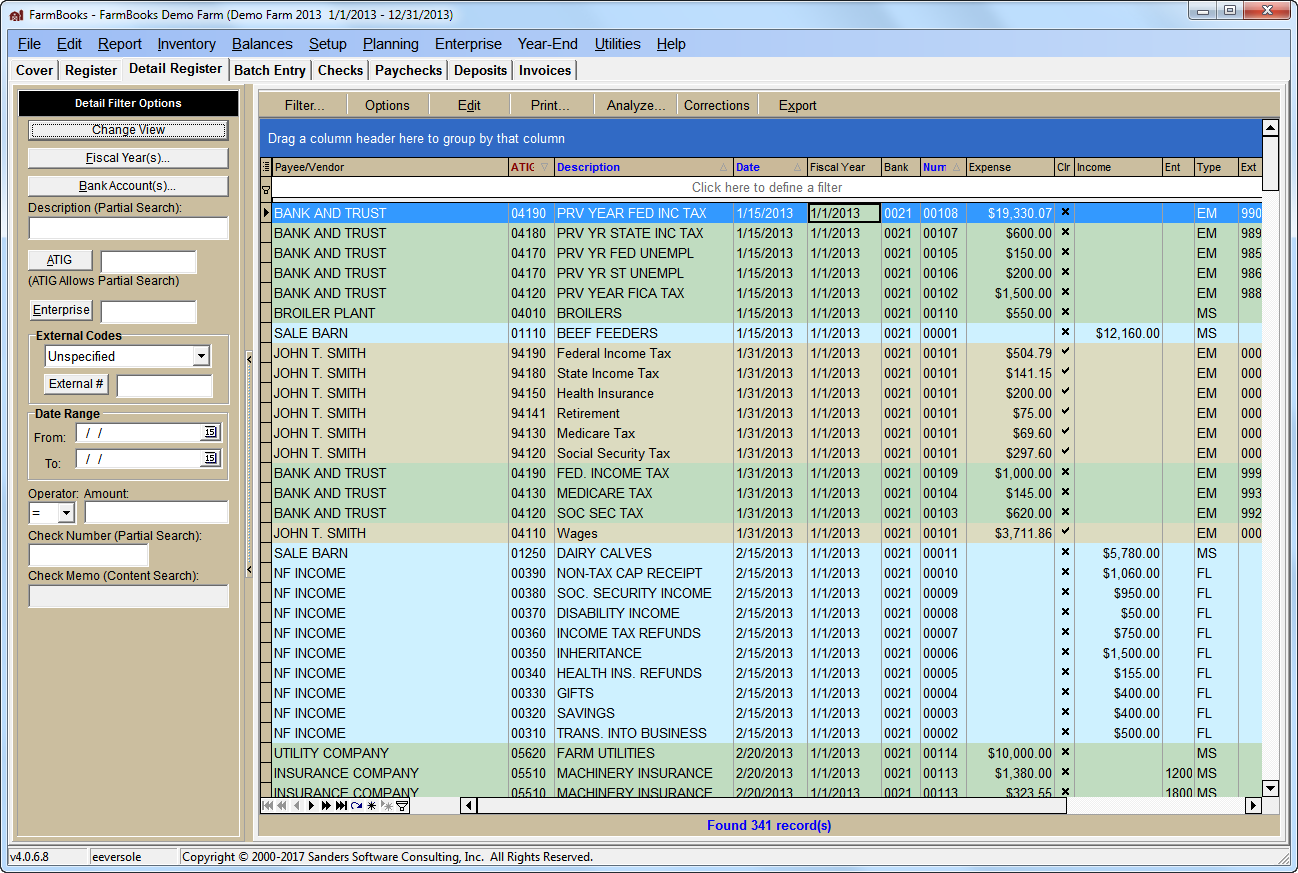Click the Corrections toolbar button

[716, 104]
